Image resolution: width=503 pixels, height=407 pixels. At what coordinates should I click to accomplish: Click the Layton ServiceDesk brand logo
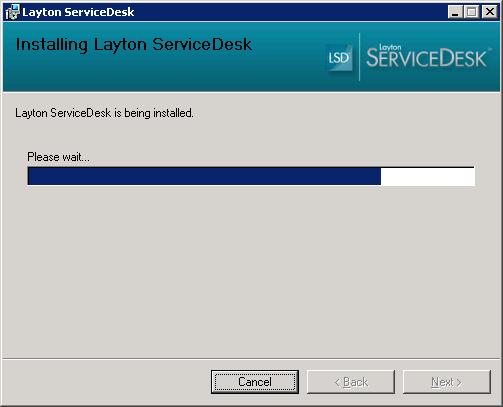point(429,57)
